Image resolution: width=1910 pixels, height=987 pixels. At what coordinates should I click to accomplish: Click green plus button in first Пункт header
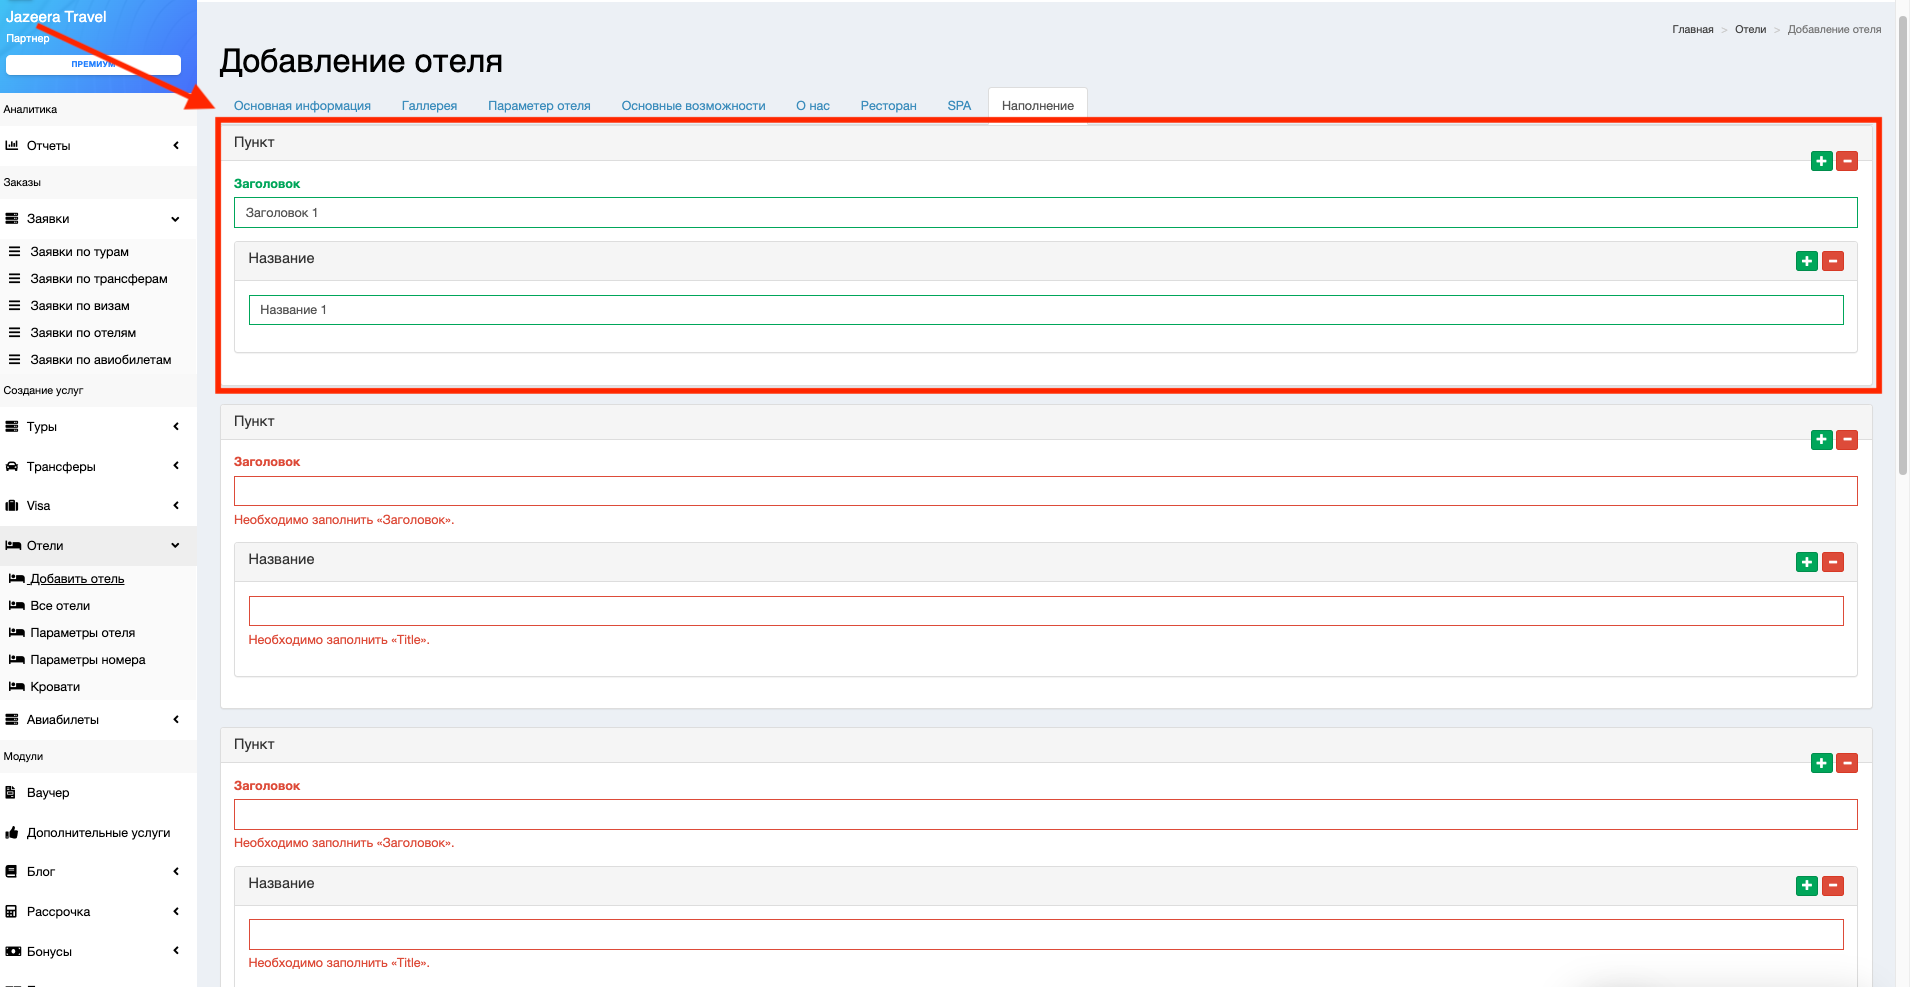tap(1821, 161)
